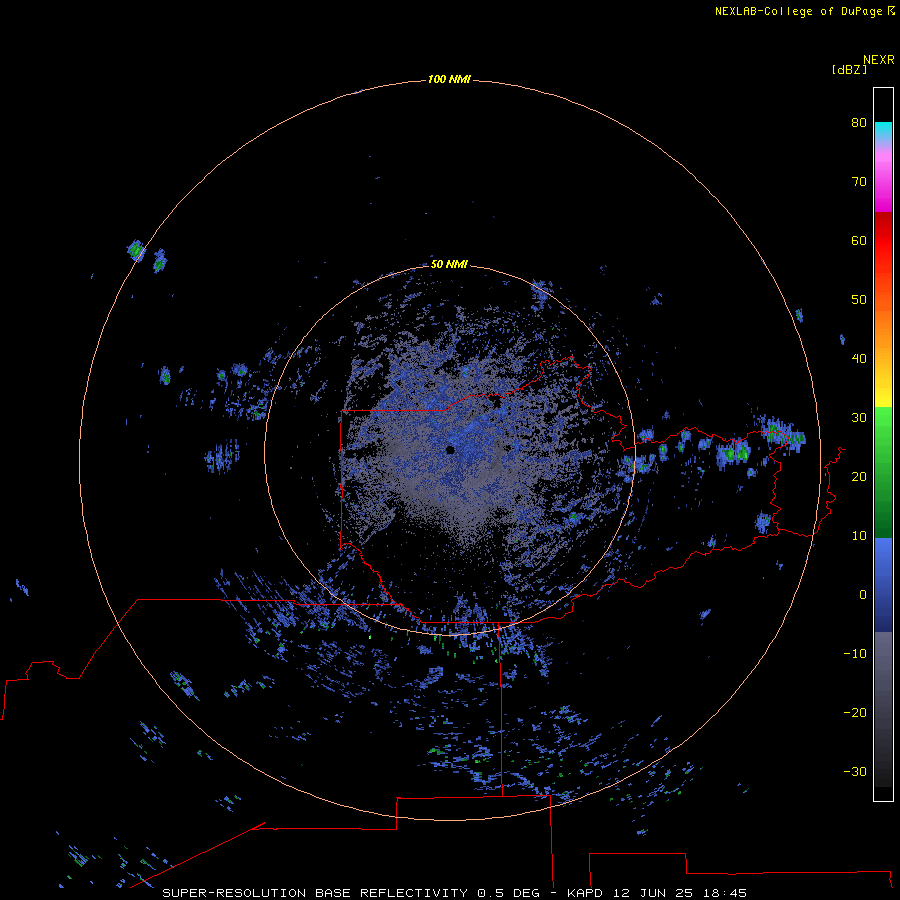Click the 18:45 timestamp in the caption
The width and height of the screenshot is (900, 900).
725,893
